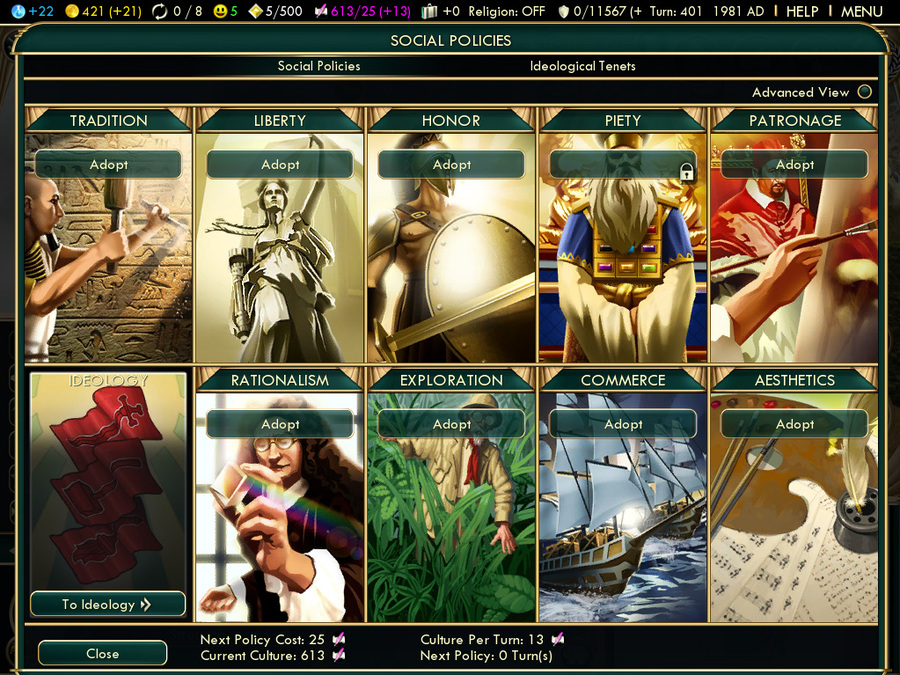
Task: Click the +22 science value
Action: click(41, 11)
